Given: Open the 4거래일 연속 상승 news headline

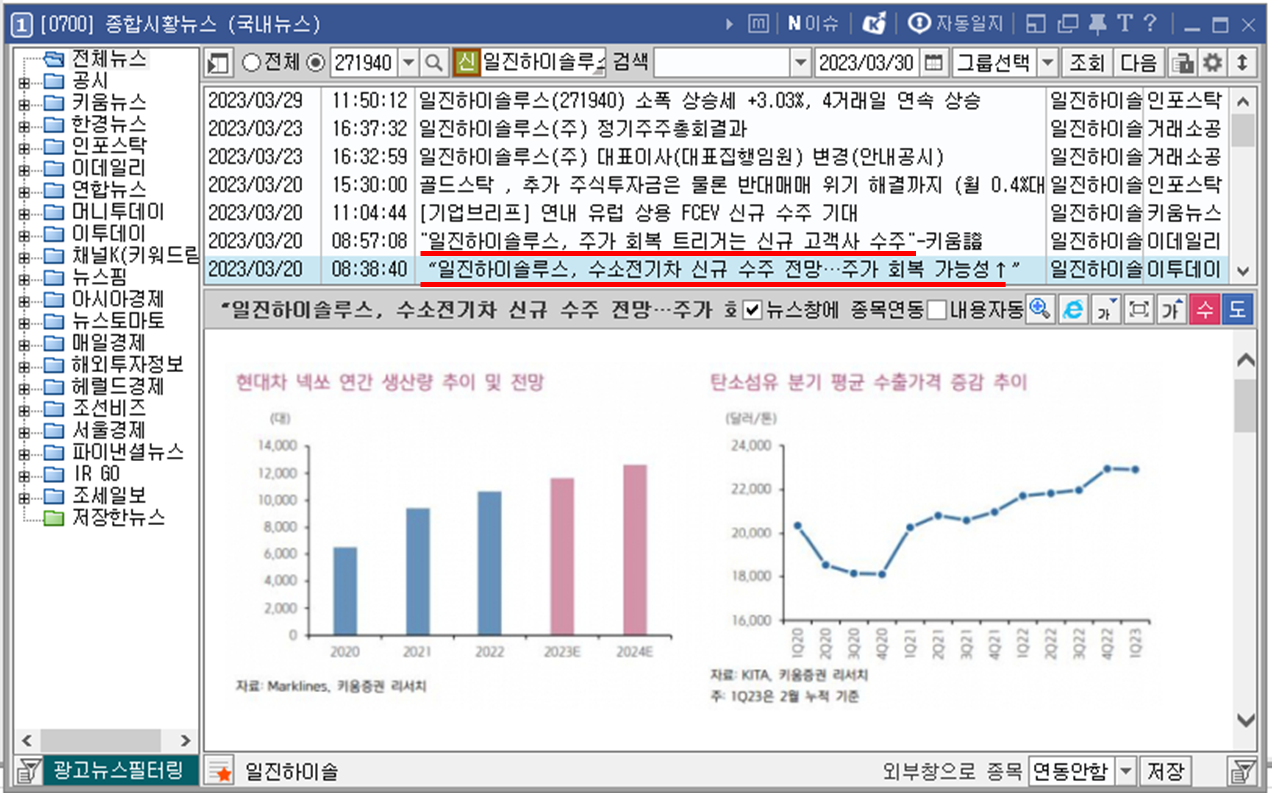Looking at the screenshot, I should [701, 102].
